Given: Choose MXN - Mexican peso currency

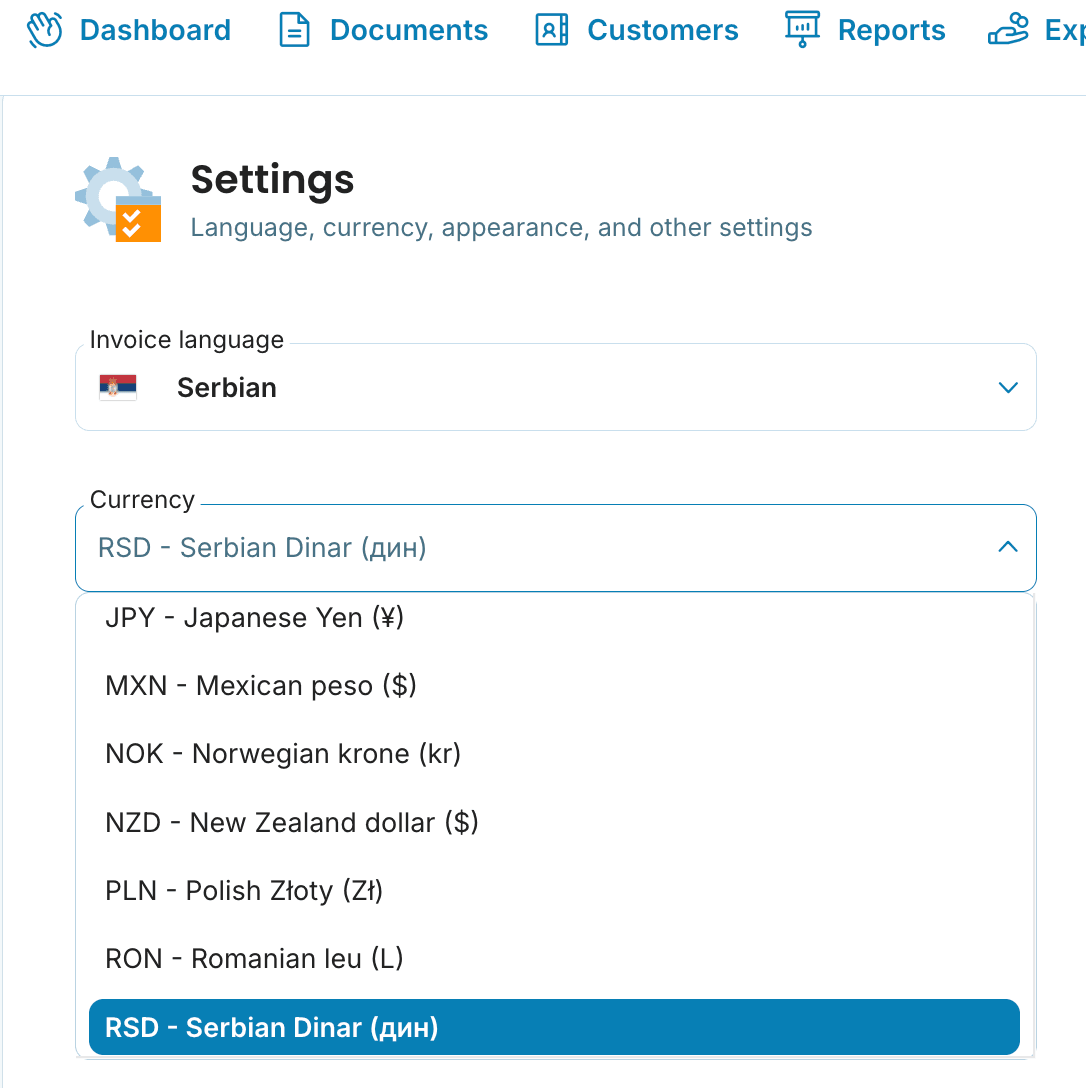Looking at the screenshot, I should [260, 686].
